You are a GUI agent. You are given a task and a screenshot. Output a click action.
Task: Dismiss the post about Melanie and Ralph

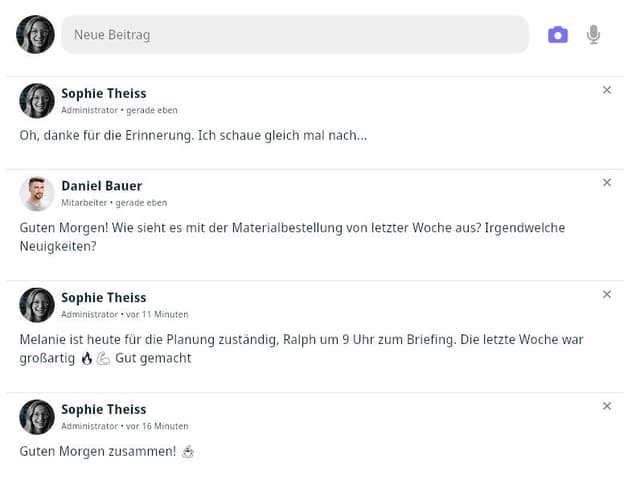point(607,294)
